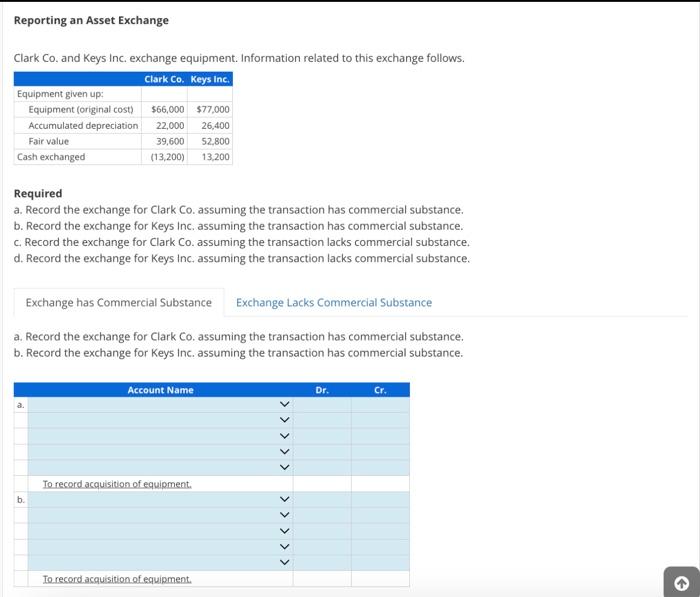
Task: Select the $77,000 equipment cost cell
Action: [x=210, y=109]
